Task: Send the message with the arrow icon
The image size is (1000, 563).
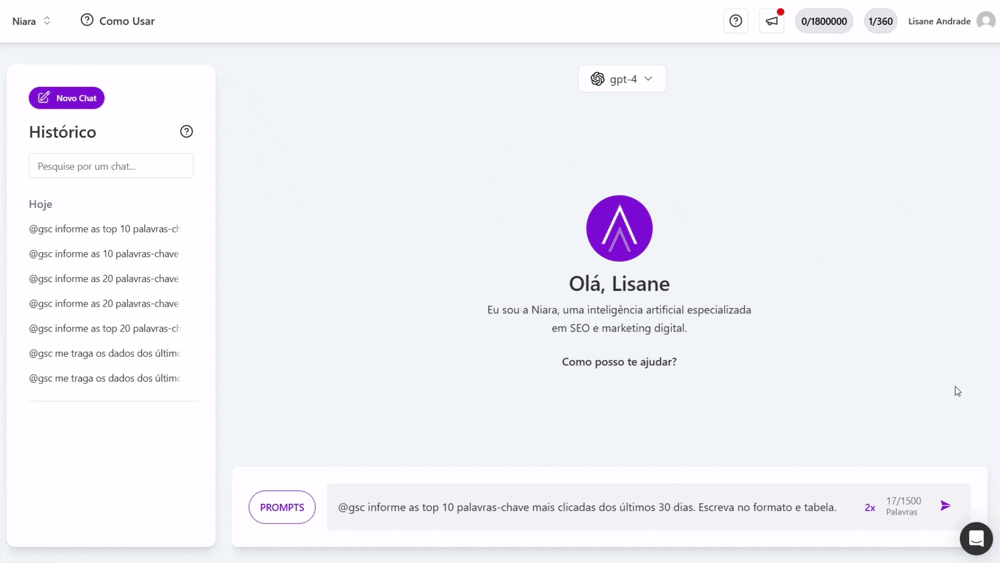Action: pyautogui.click(x=945, y=506)
